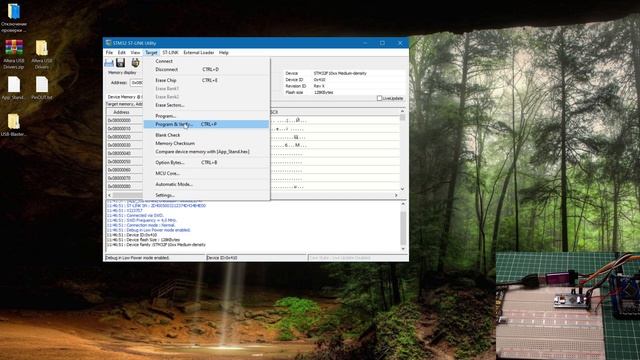
Task: Choose Connect in Target menu
Action: click(x=206, y=61)
